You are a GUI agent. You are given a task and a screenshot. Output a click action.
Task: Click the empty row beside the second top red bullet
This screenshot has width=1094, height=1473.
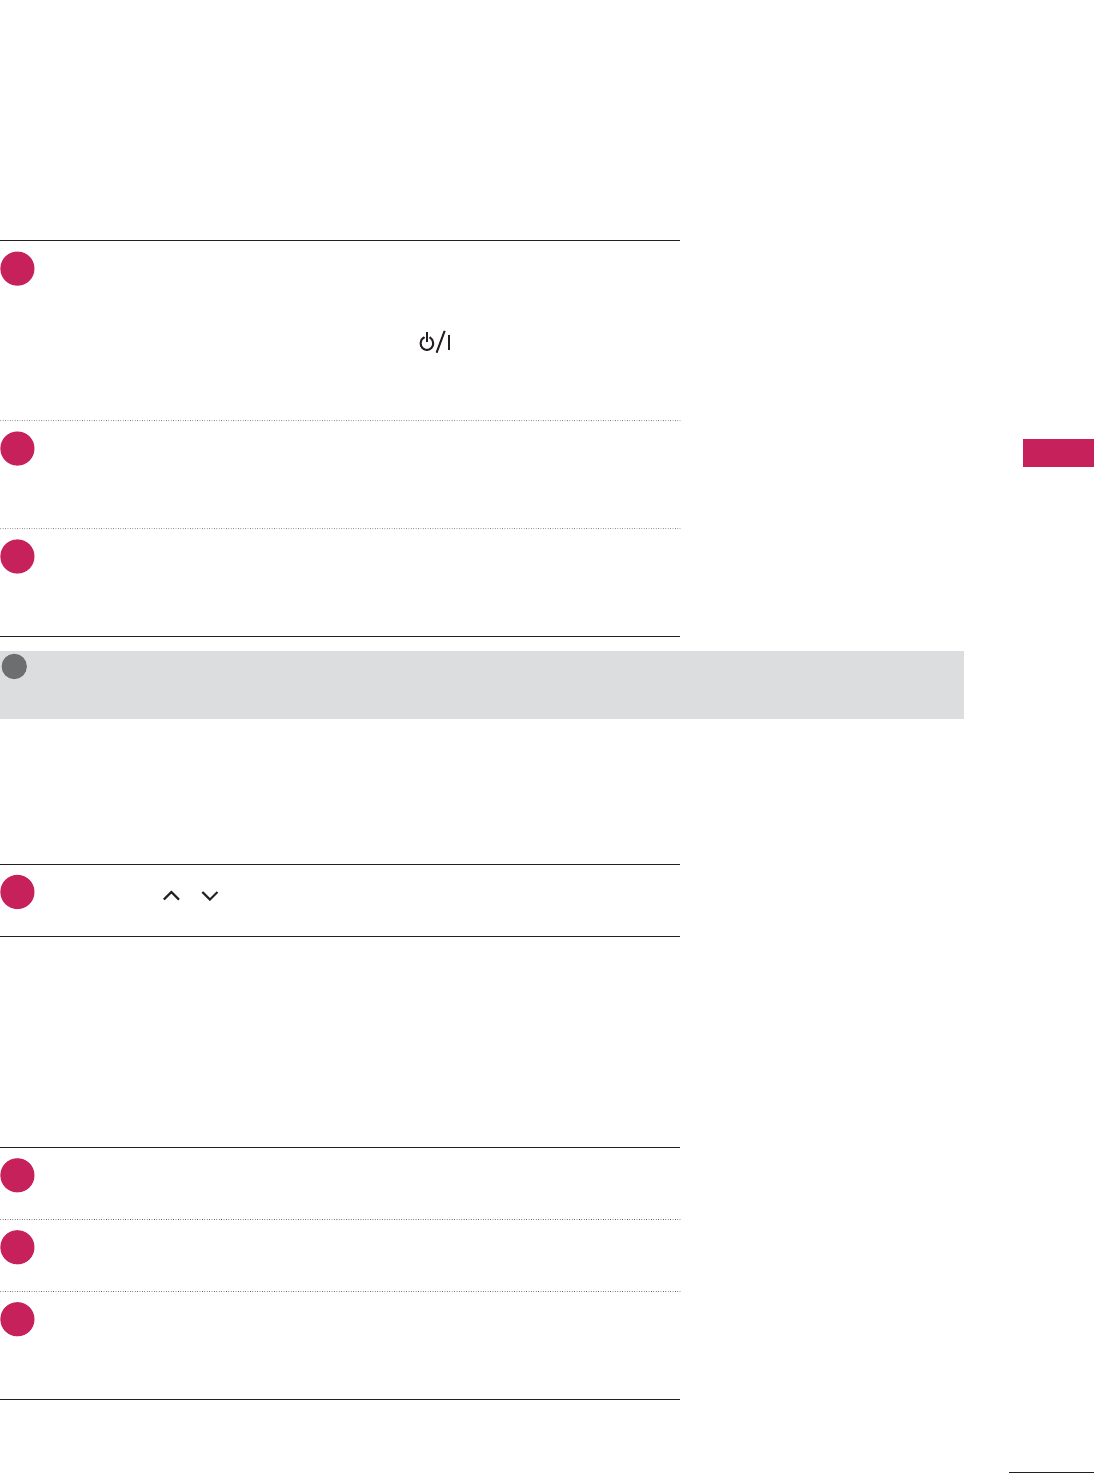tap(358, 475)
